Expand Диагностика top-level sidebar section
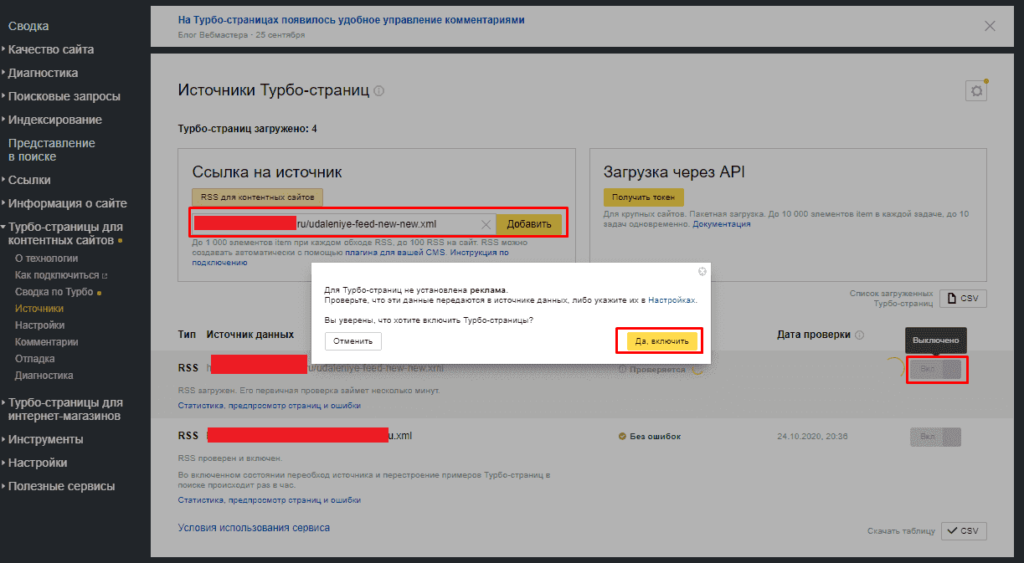This screenshot has height=563, width=1024. coord(42,73)
